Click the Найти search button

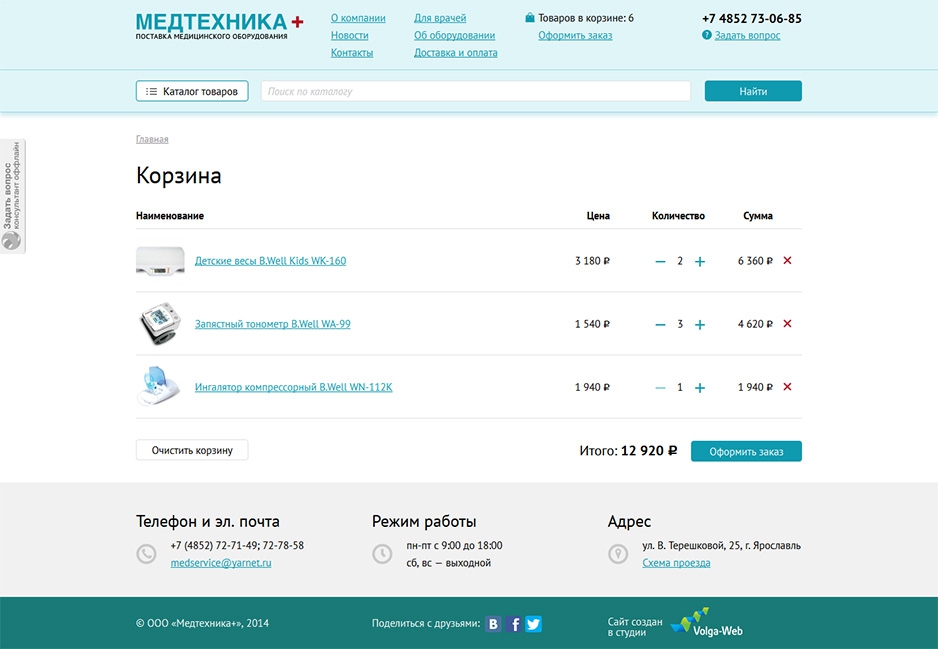click(753, 91)
